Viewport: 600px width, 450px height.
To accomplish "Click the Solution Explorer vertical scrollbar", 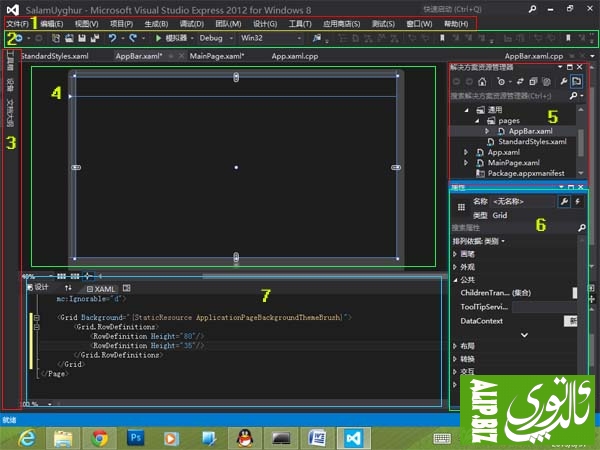I will pyautogui.click(x=581, y=142).
